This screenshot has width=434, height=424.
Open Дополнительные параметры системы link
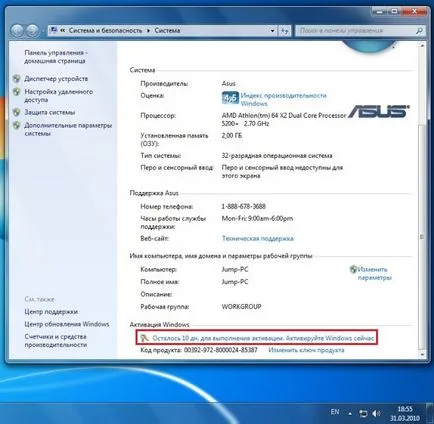click(x=68, y=129)
